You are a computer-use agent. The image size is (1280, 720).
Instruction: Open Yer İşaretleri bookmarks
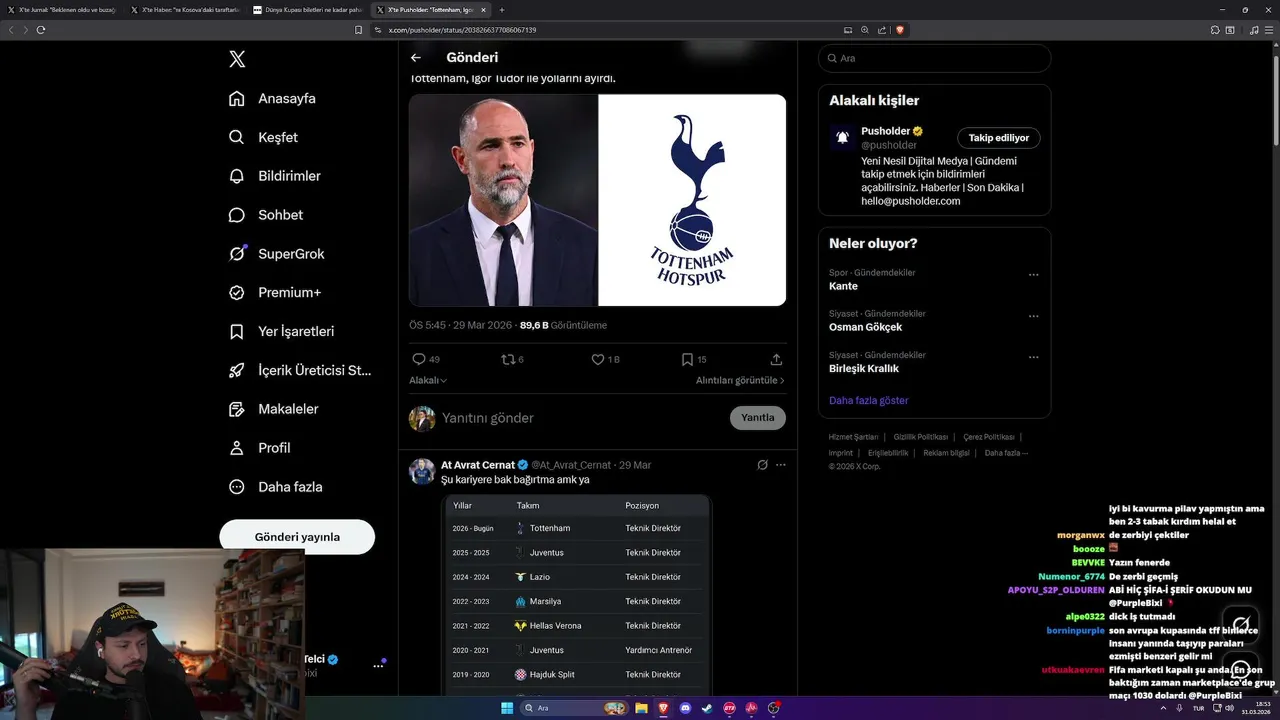coord(281,331)
